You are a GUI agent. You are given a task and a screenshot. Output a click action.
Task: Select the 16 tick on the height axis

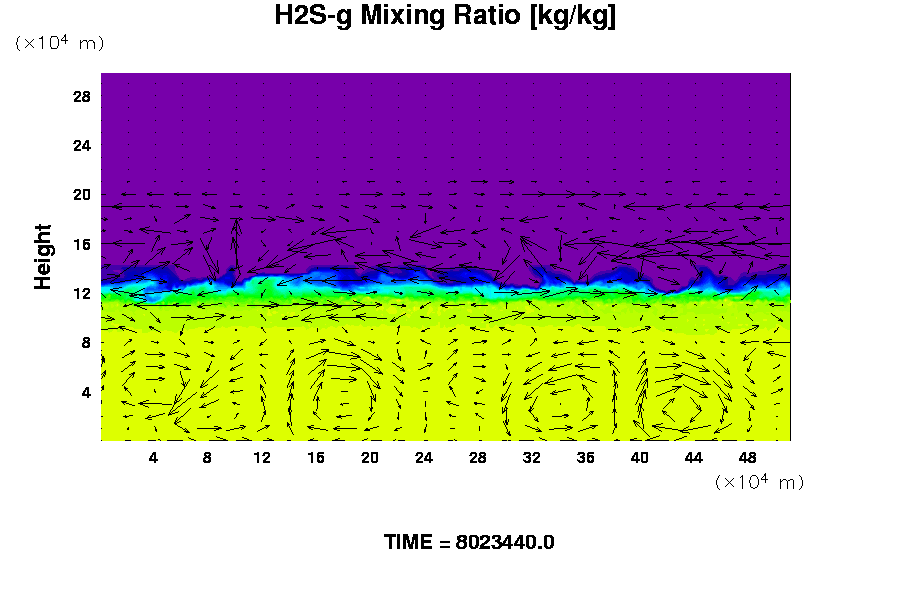81,244
